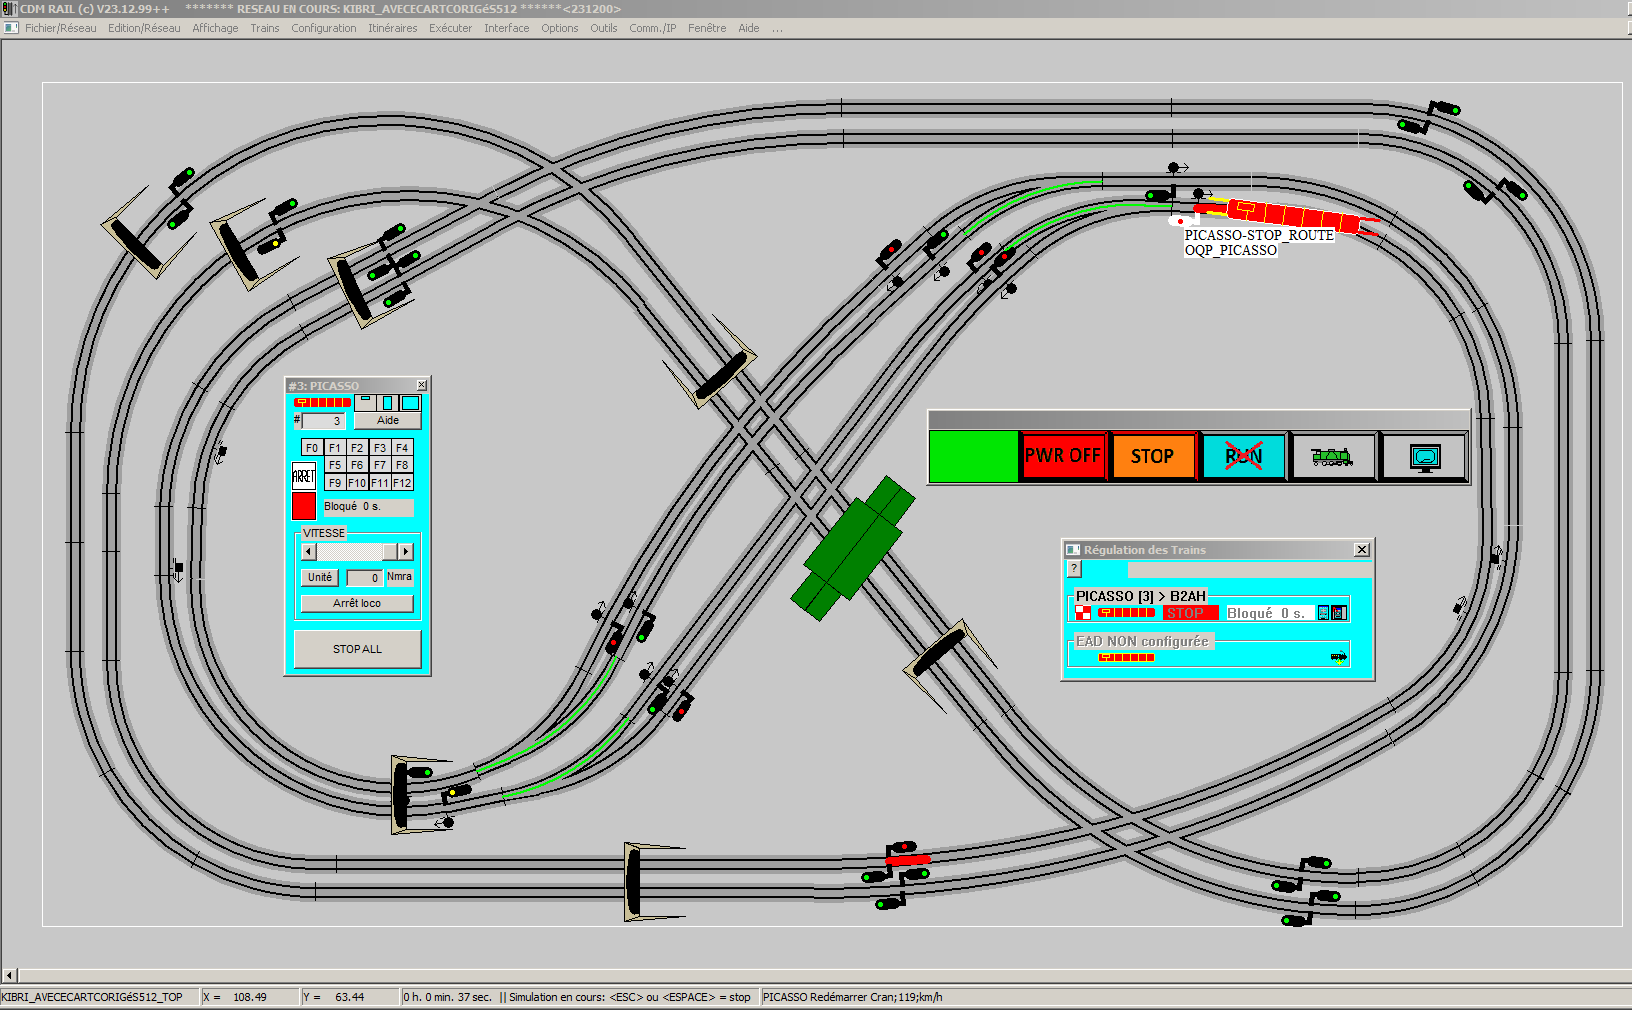
Task: Expand the Configuration menu
Action: tap(324, 28)
